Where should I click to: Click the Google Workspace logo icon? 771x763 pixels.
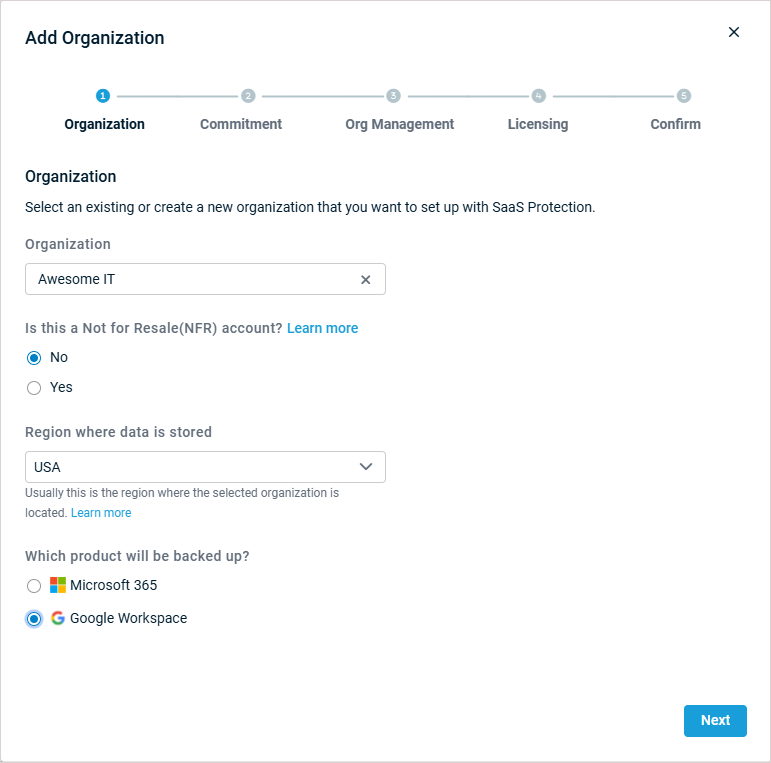click(58, 618)
